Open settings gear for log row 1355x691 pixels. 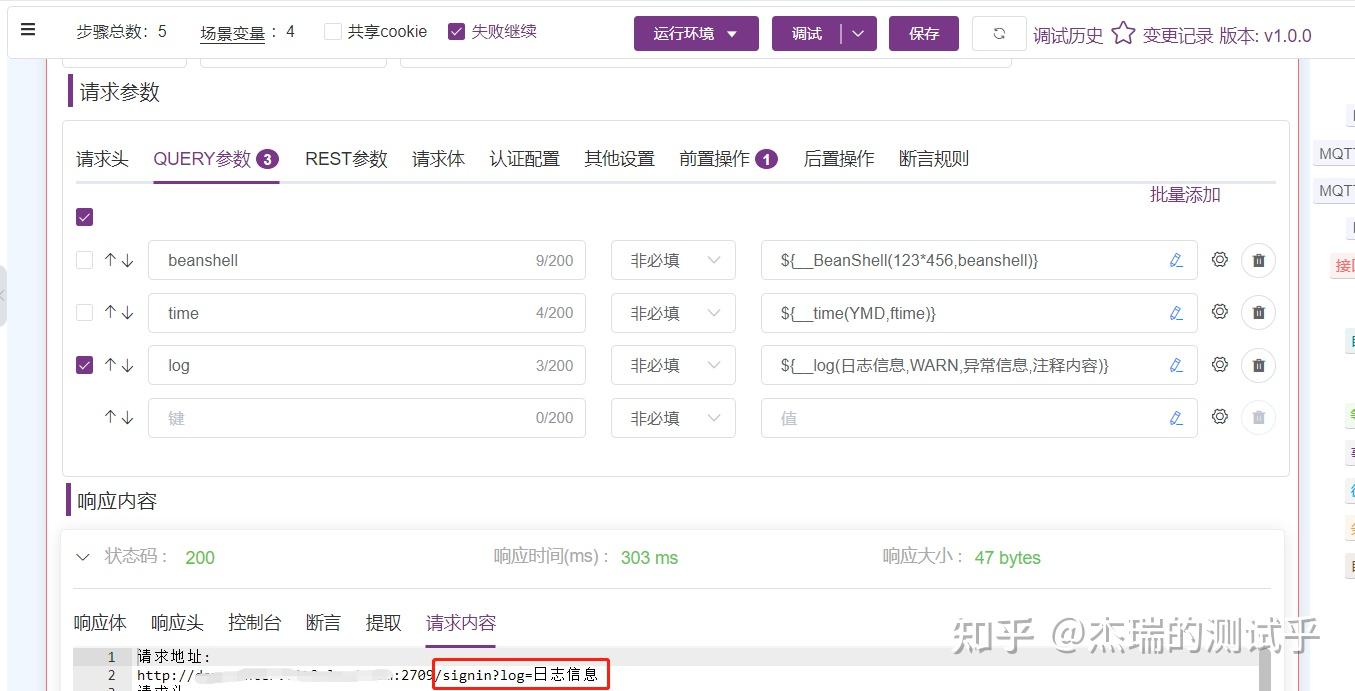1220,365
